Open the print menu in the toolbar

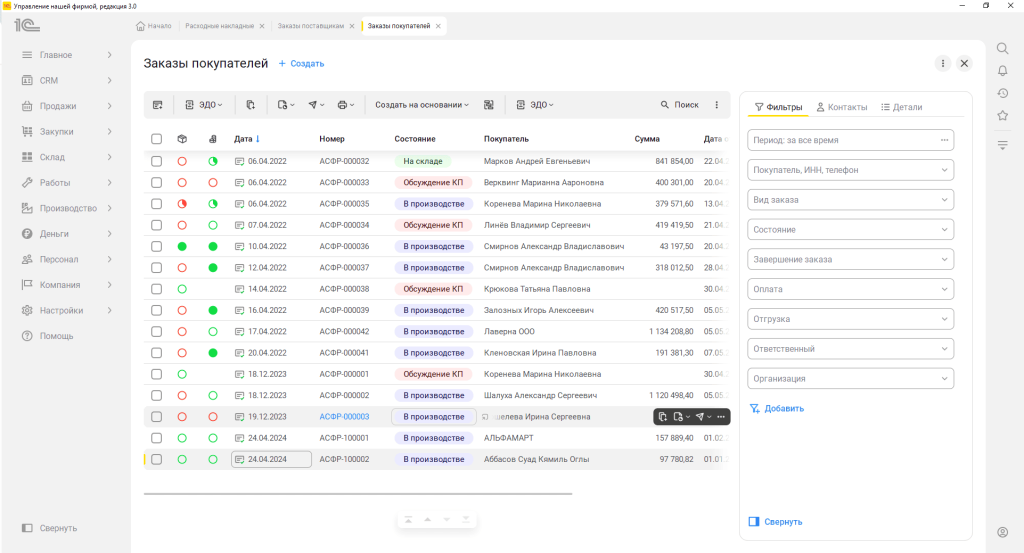345,104
